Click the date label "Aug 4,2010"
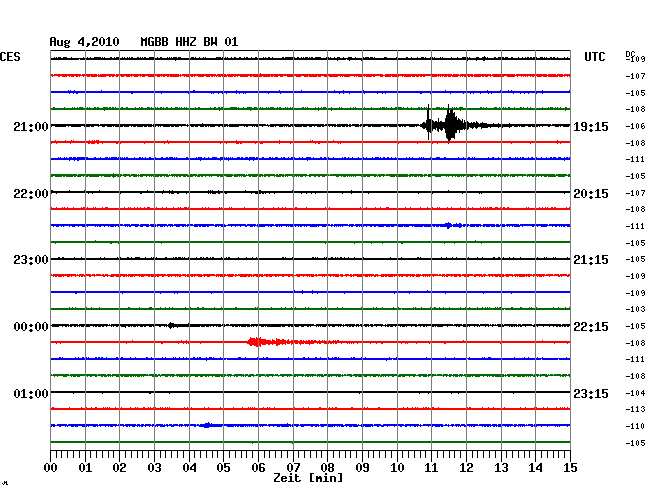 tap(84, 42)
